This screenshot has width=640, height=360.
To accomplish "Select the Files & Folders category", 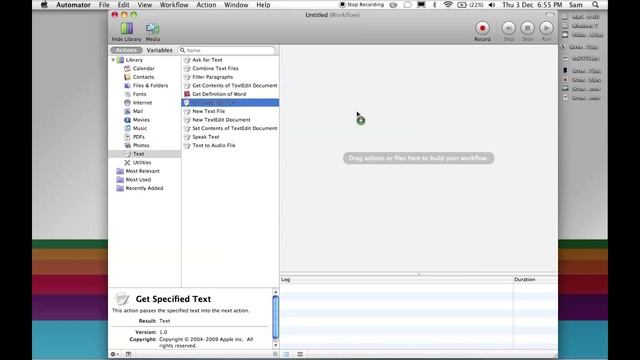I will click(x=150, y=85).
